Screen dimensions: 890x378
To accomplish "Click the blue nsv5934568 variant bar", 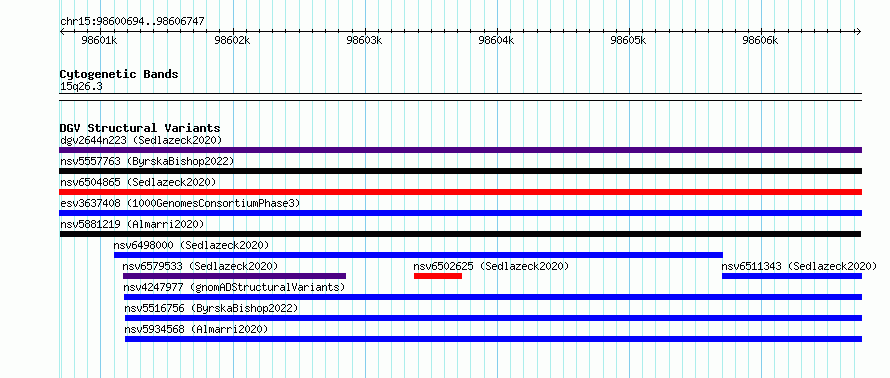I will [493, 339].
